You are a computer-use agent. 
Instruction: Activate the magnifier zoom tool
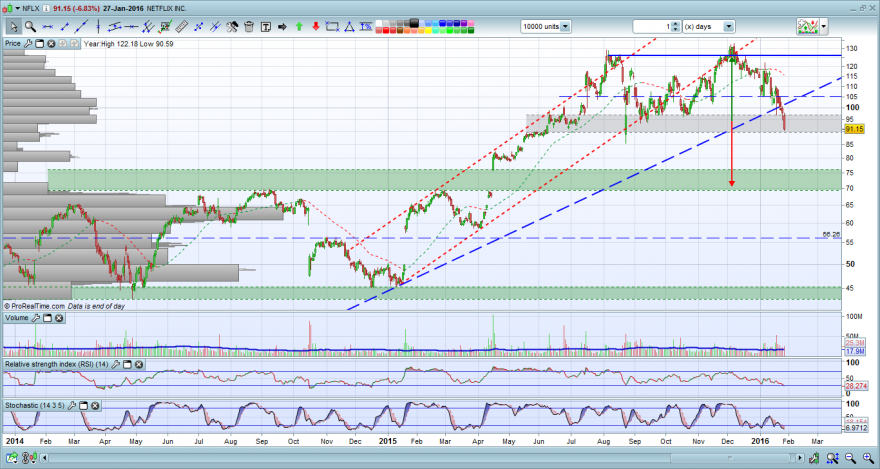click(x=30, y=26)
